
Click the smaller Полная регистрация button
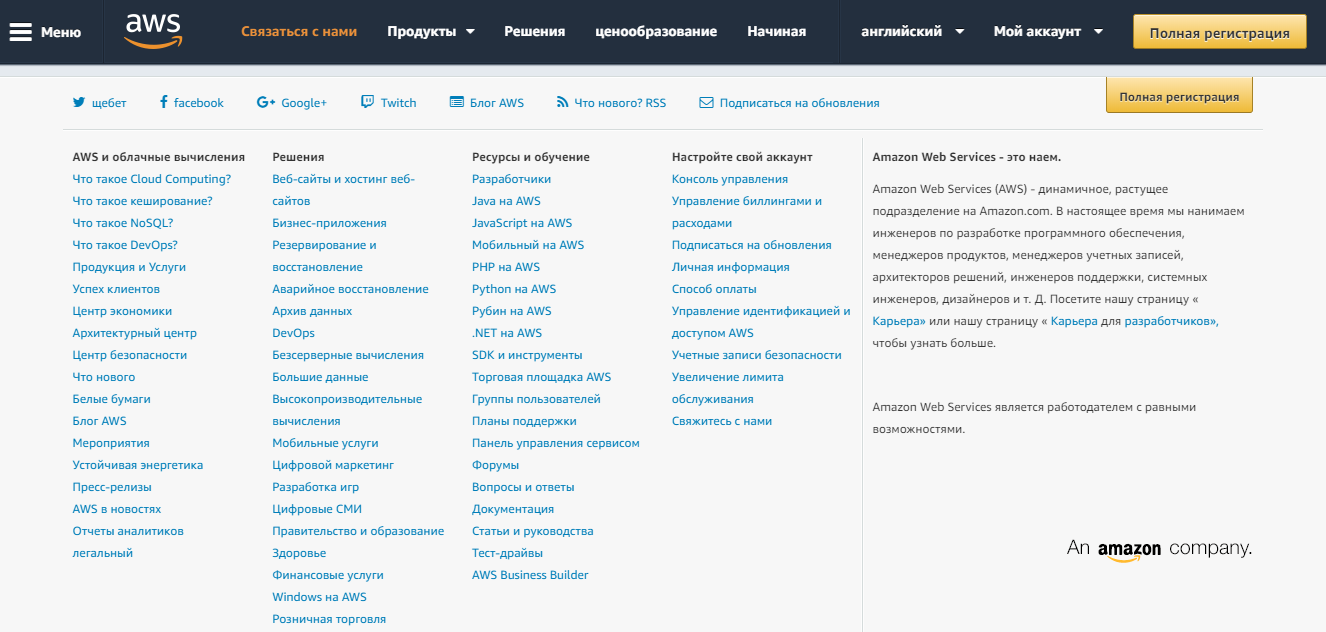1179,97
